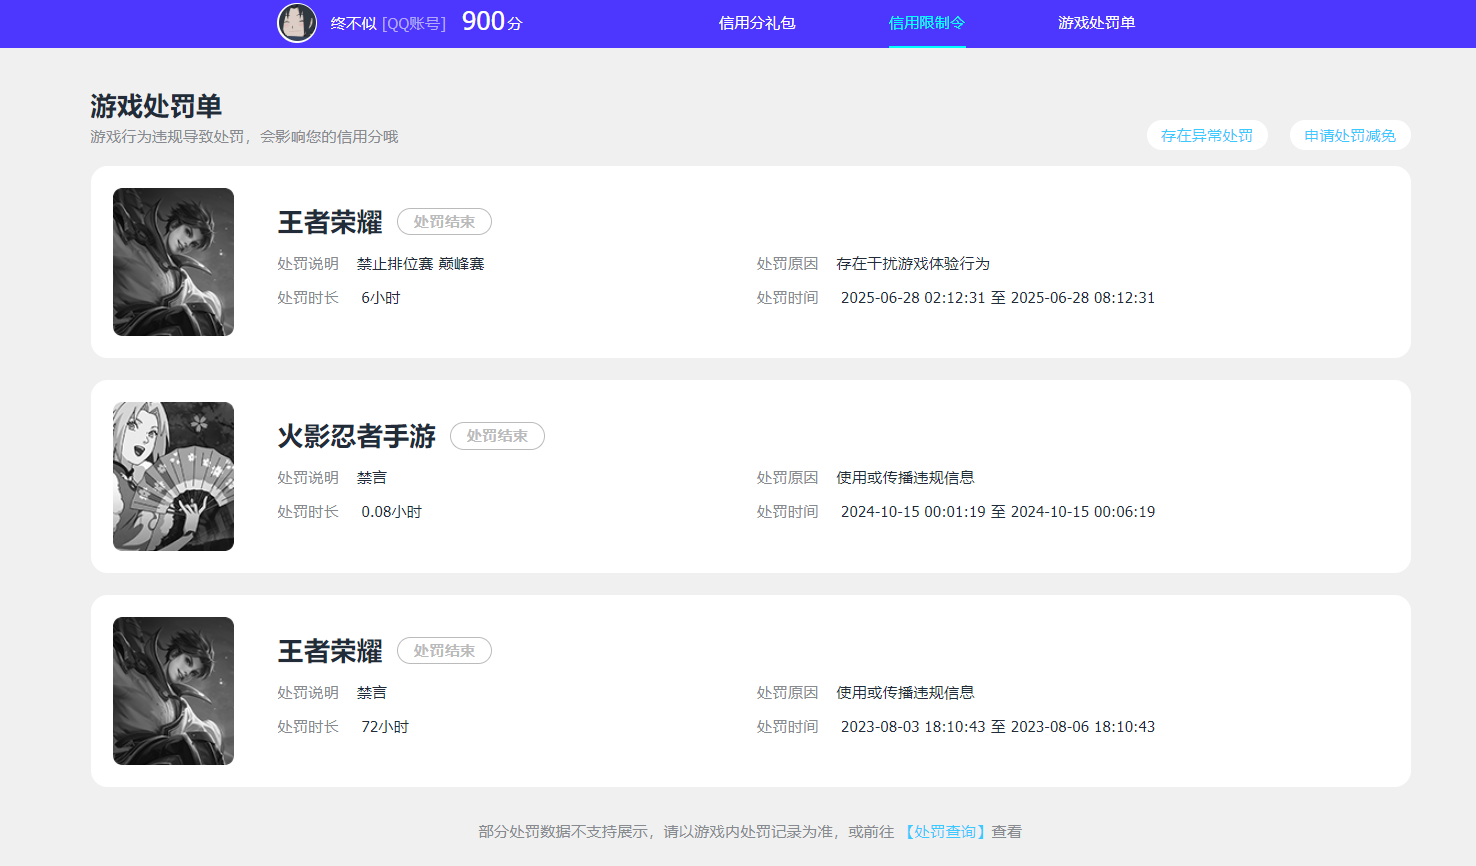This screenshot has height=866, width=1476.
Task: Click the 900分 credit score display
Action: [489, 21]
